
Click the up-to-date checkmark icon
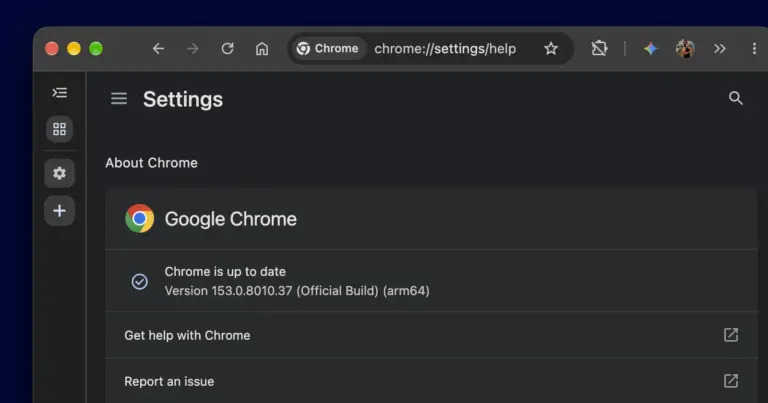[140, 282]
